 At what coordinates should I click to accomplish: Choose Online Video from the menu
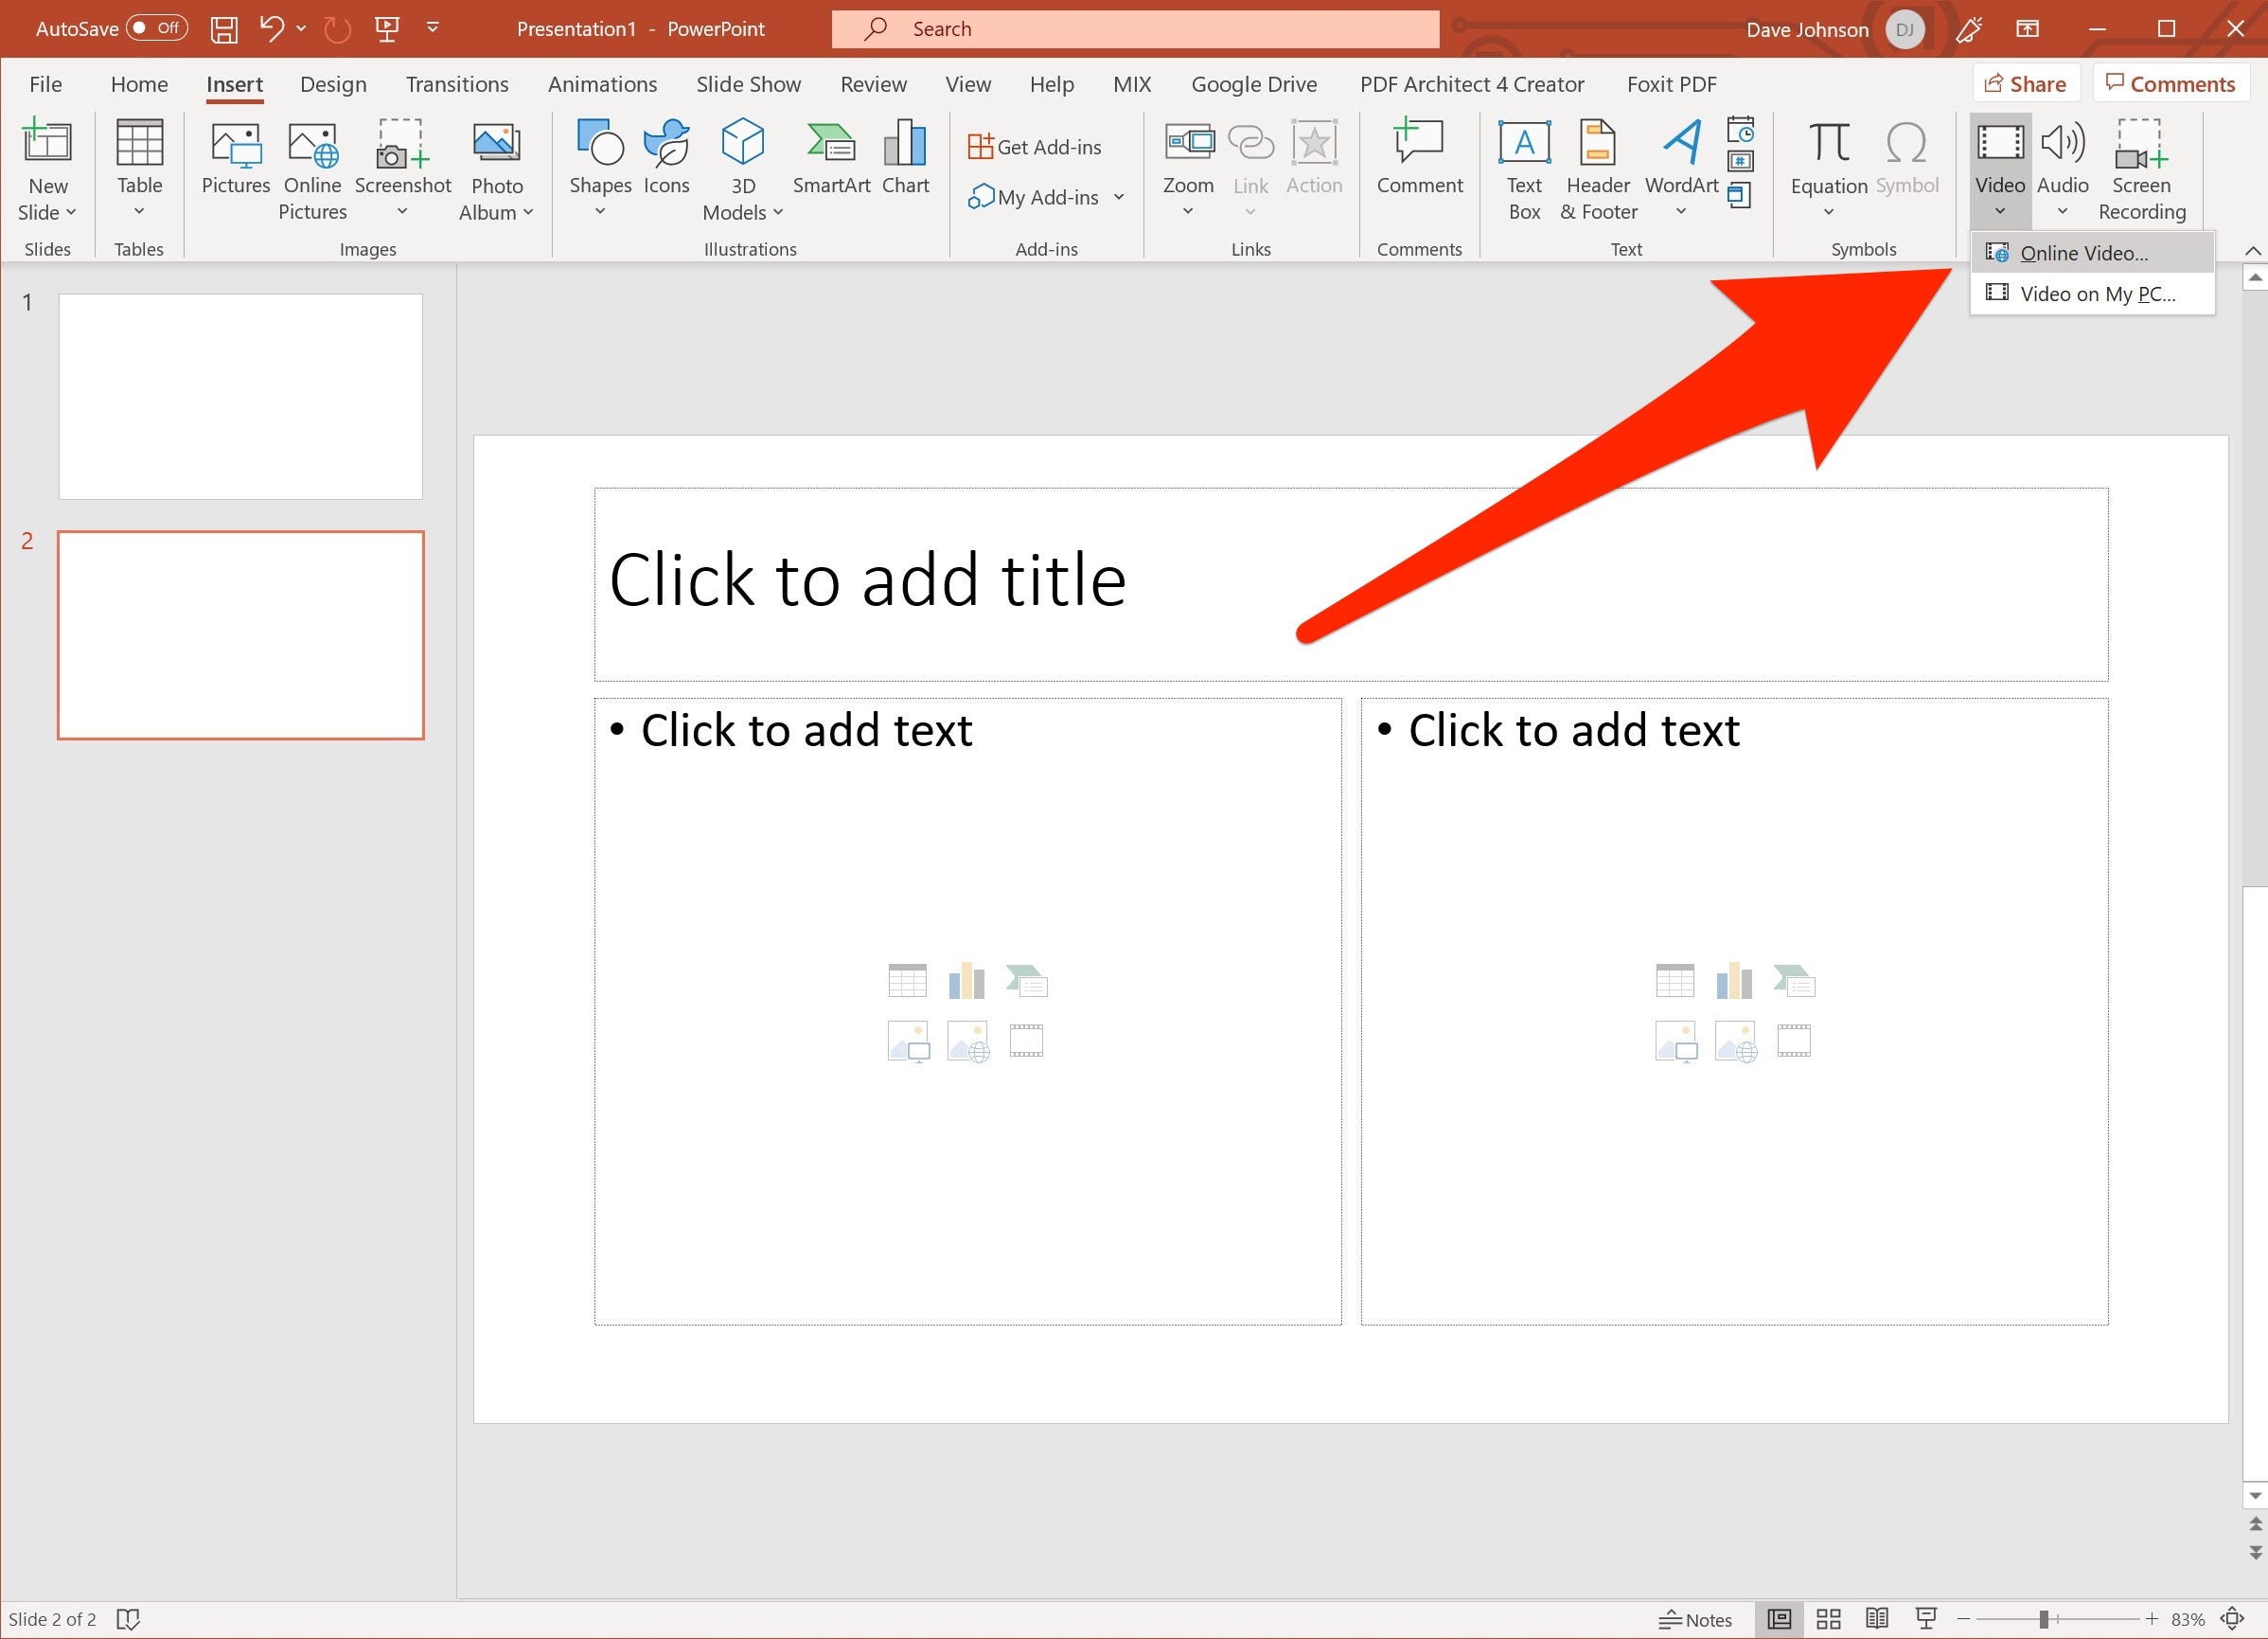pyautogui.click(x=2084, y=253)
